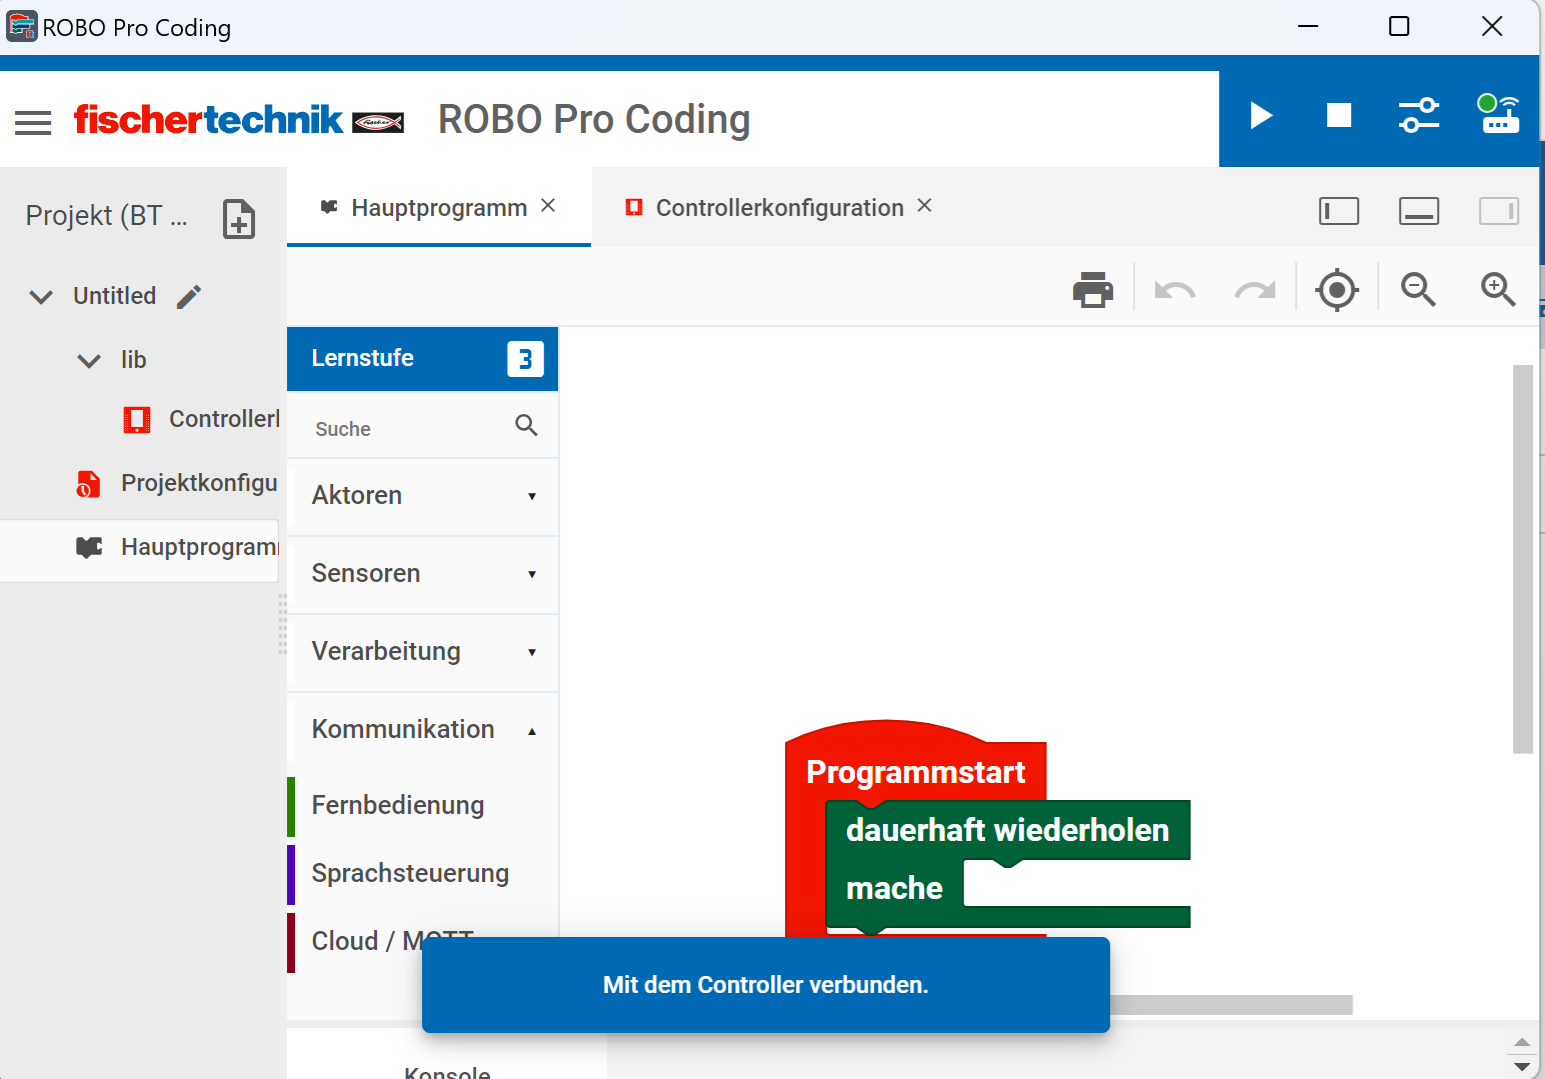Click the fischertechnik logo

[x=239, y=120]
